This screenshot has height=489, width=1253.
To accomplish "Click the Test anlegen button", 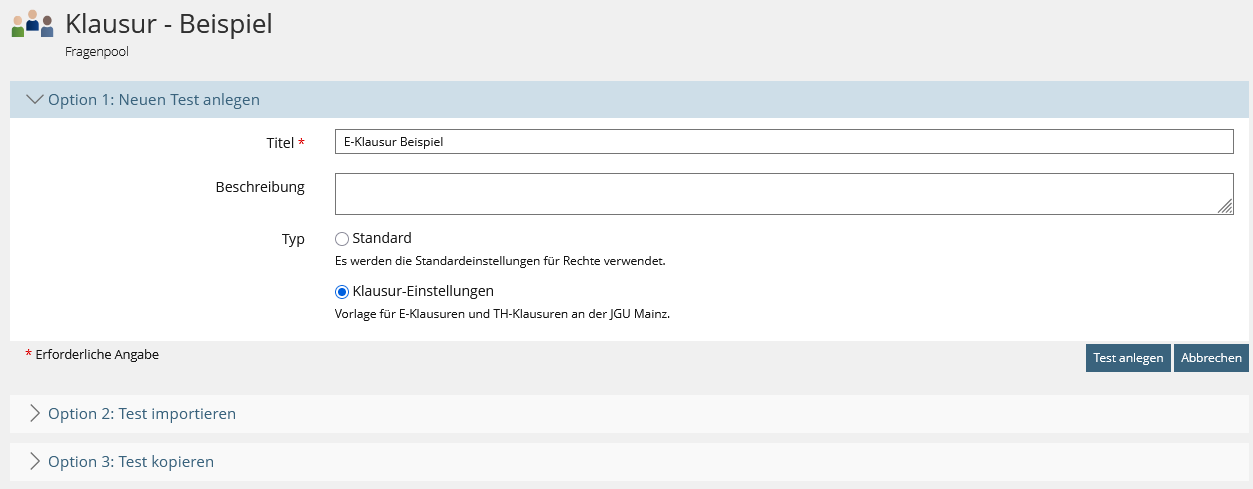I will point(1128,358).
